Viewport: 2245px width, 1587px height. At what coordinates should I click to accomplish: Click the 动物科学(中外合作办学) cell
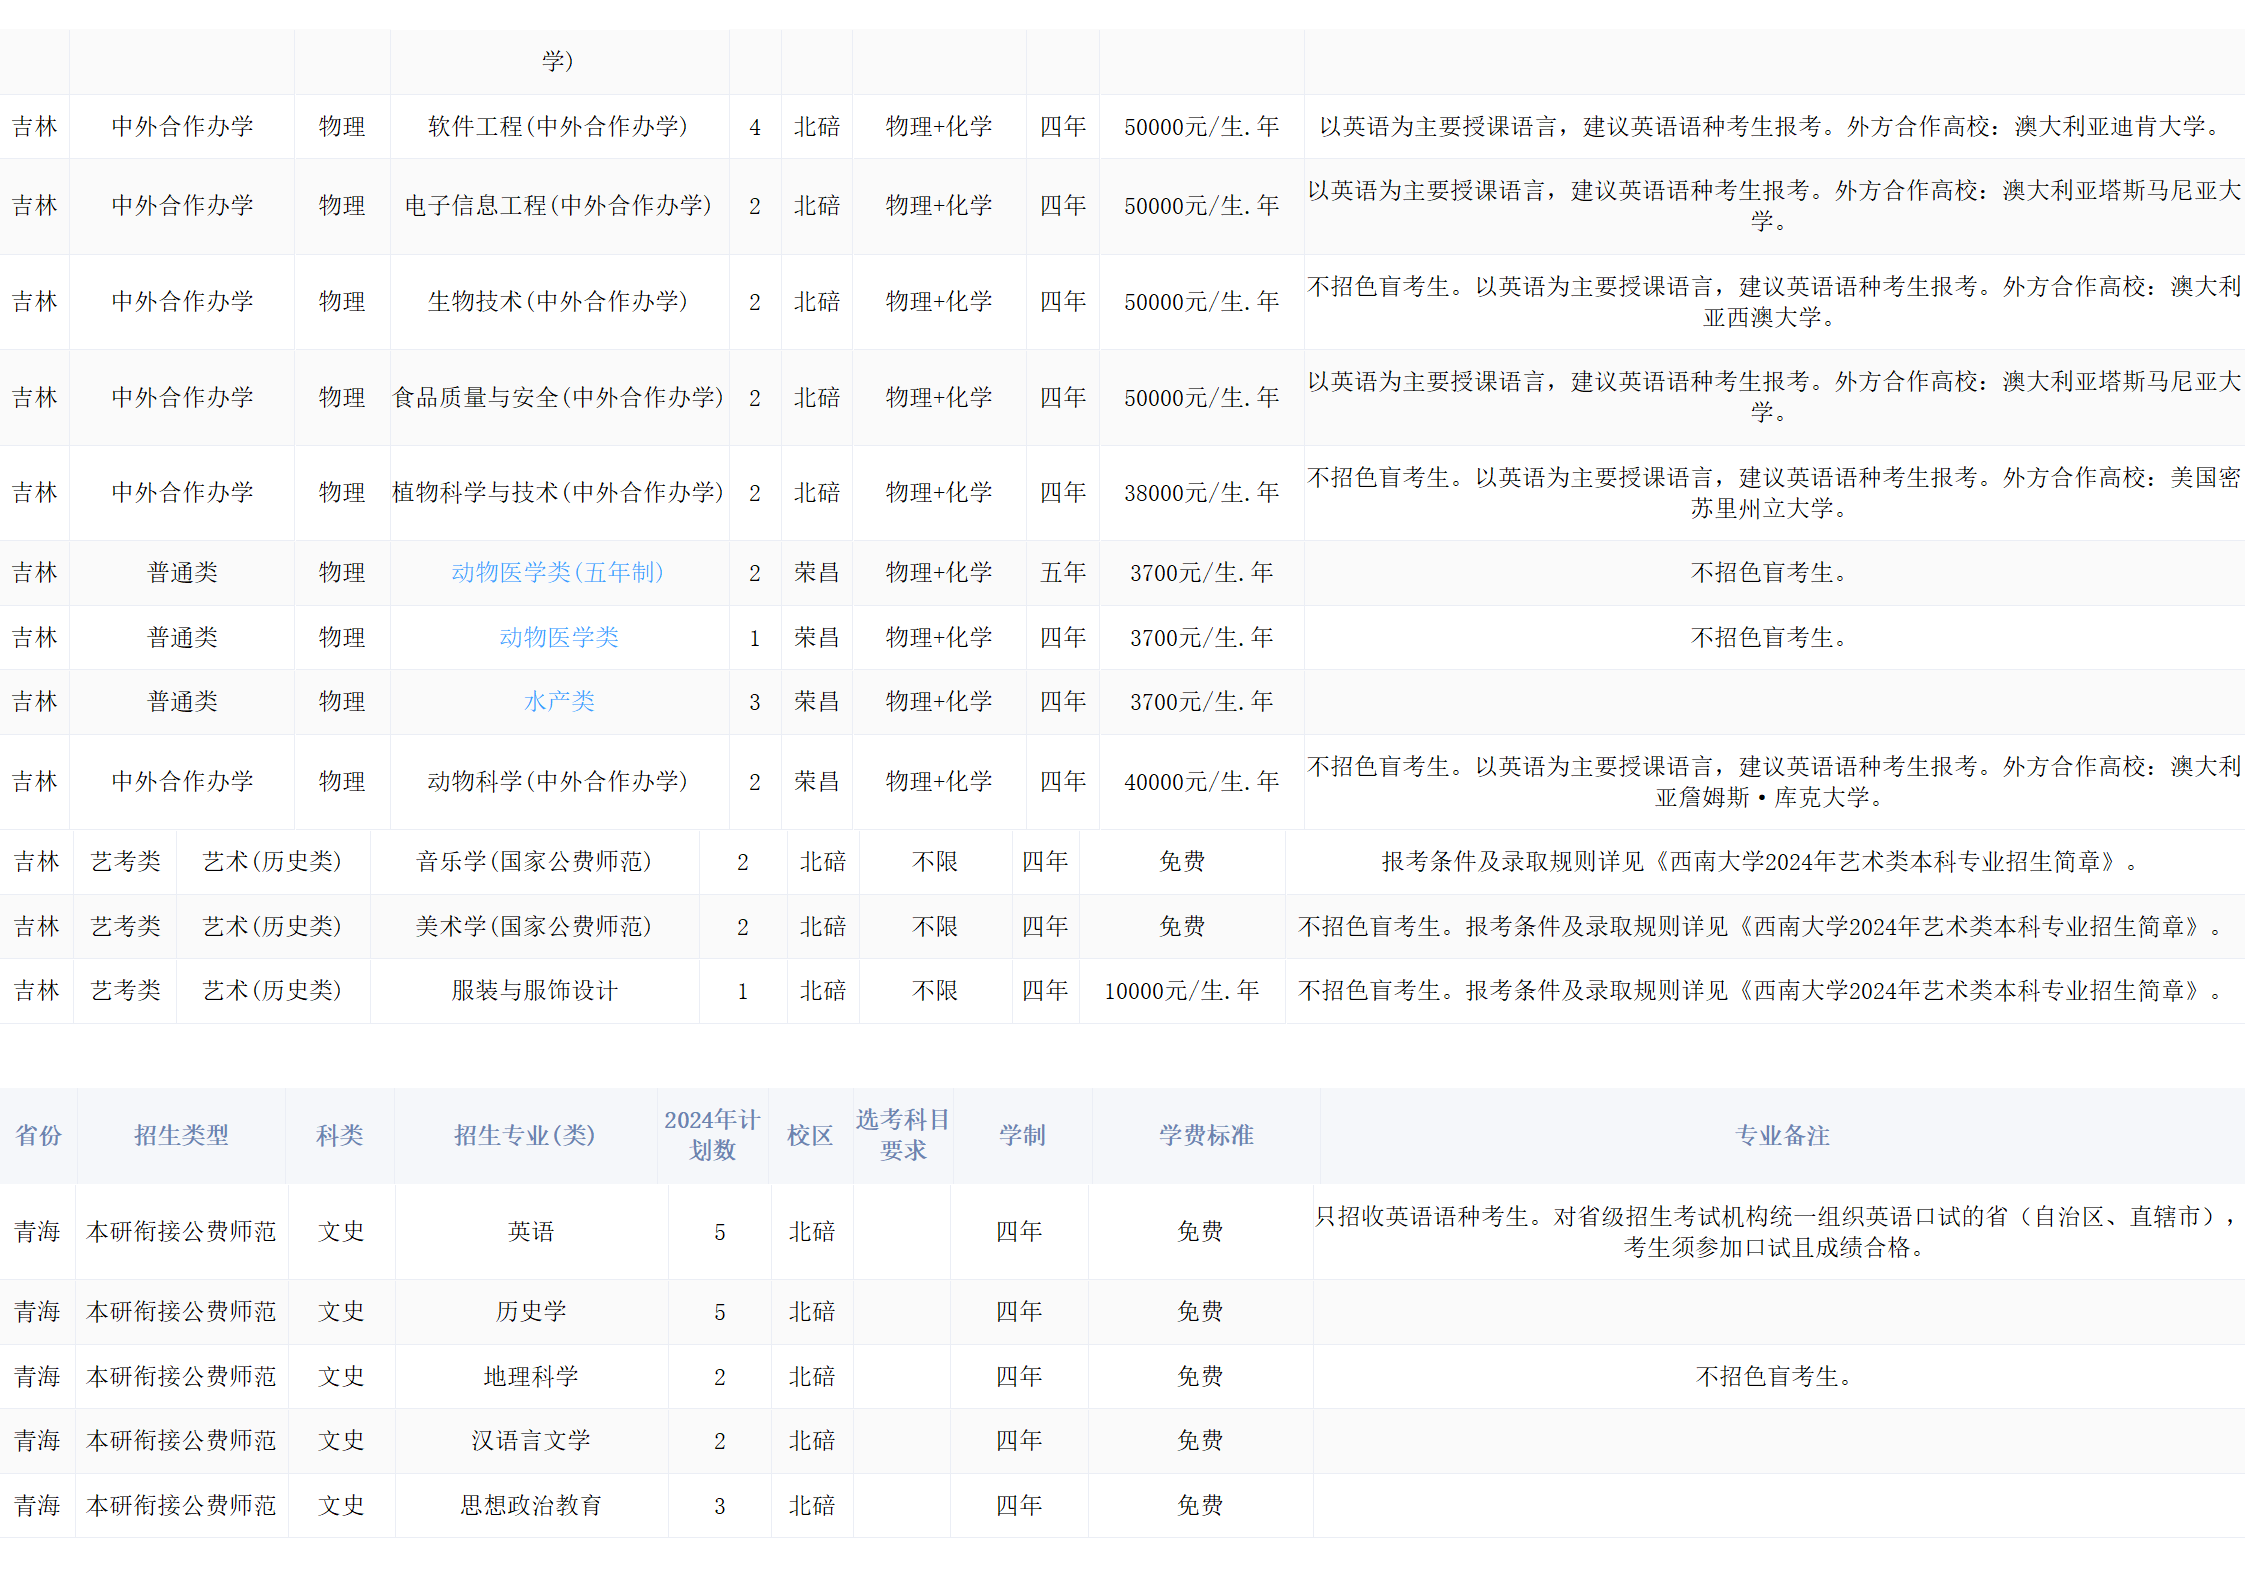pos(557,781)
